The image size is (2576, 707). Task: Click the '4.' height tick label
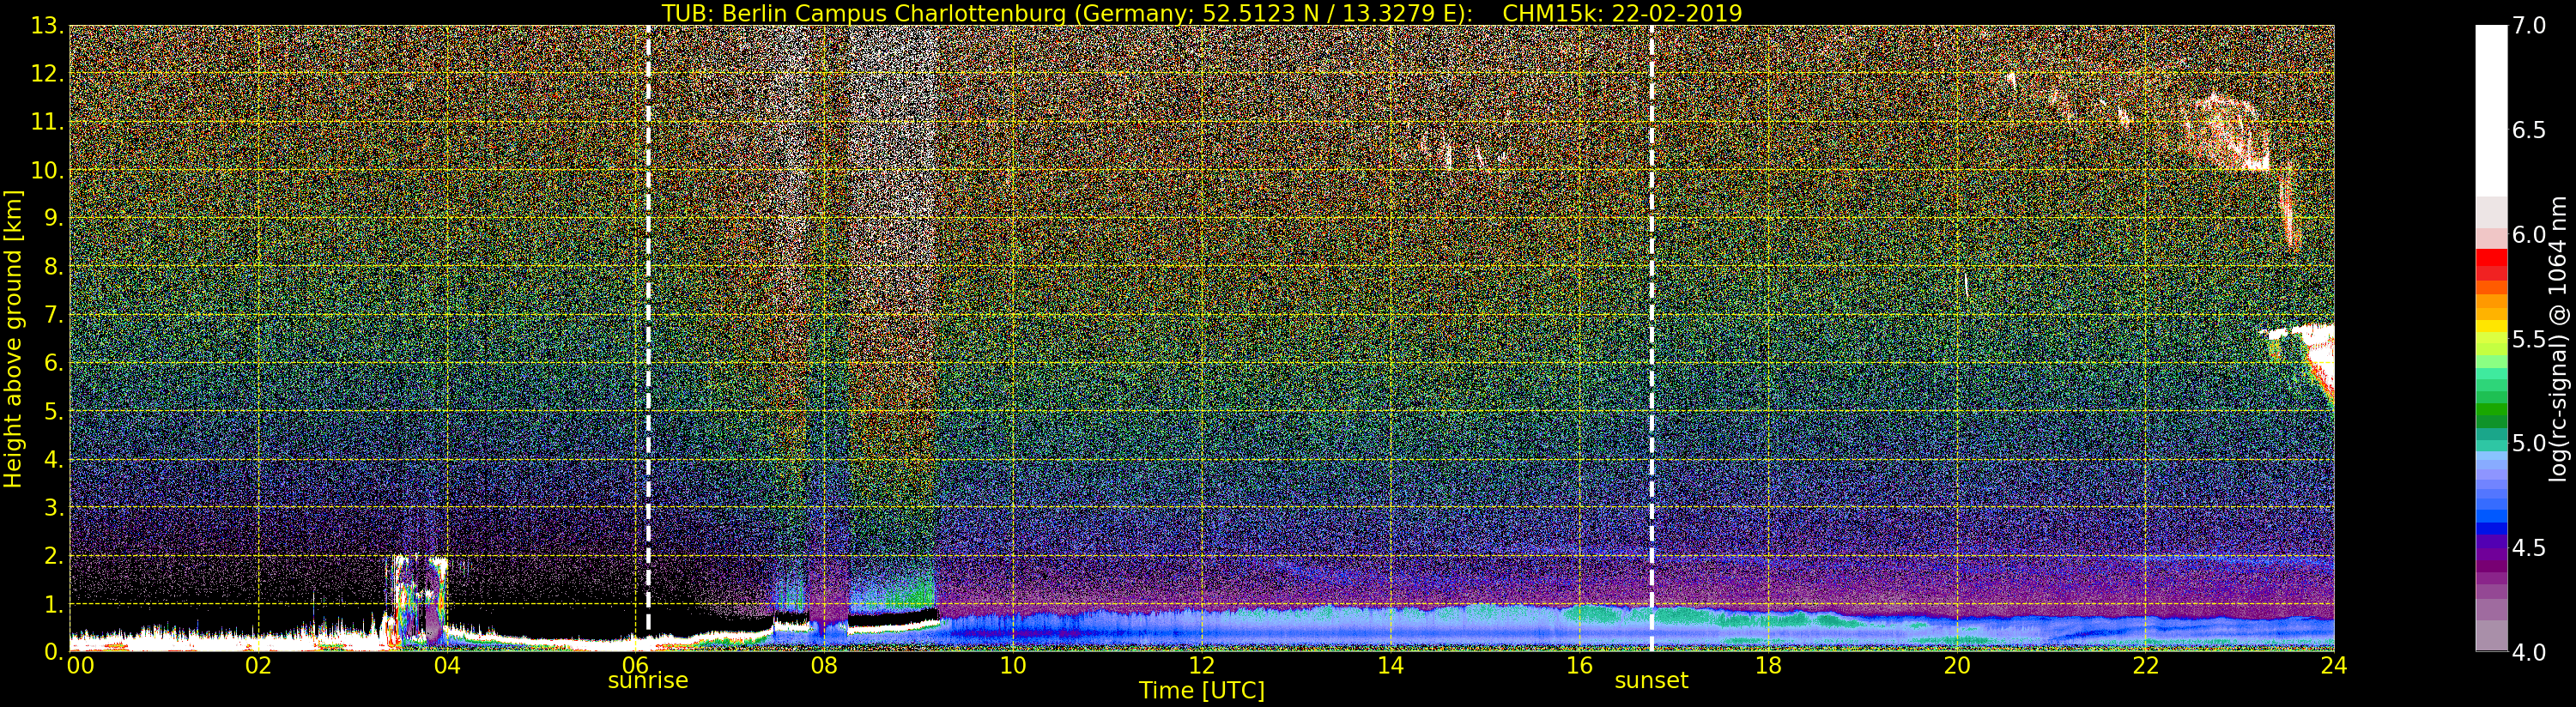pyautogui.click(x=54, y=459)
